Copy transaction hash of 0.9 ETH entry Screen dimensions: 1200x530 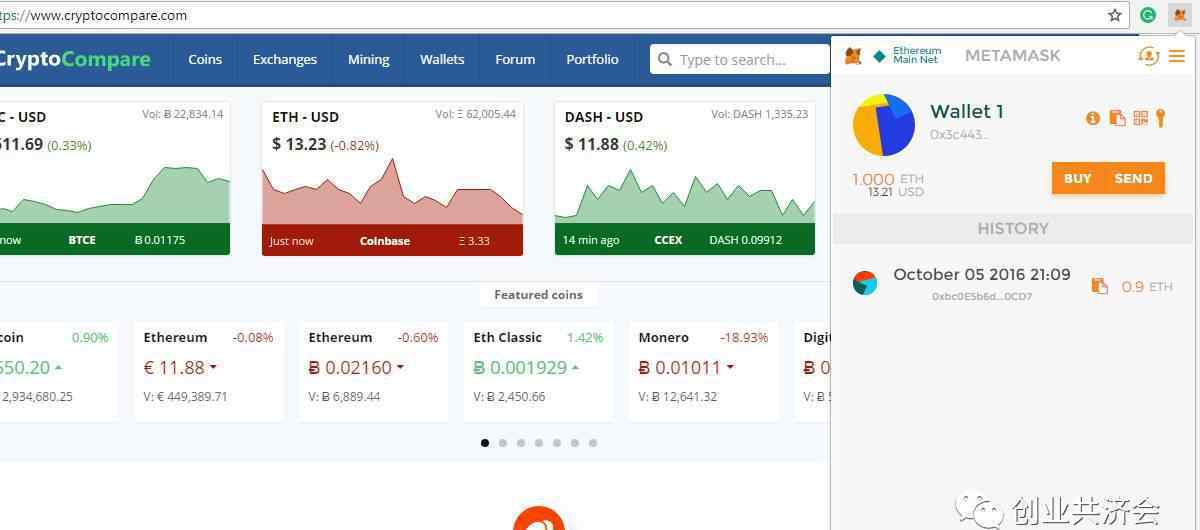[1100, 286]
